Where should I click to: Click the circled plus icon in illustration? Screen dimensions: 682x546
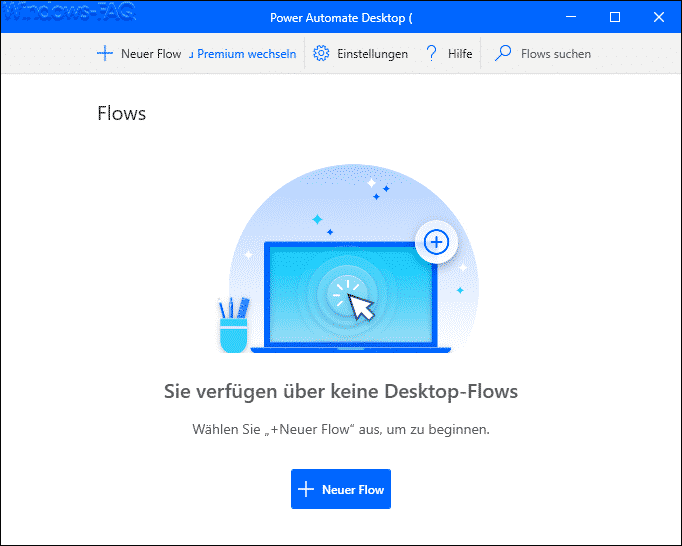pyautogui.click(x=436, y=242)
